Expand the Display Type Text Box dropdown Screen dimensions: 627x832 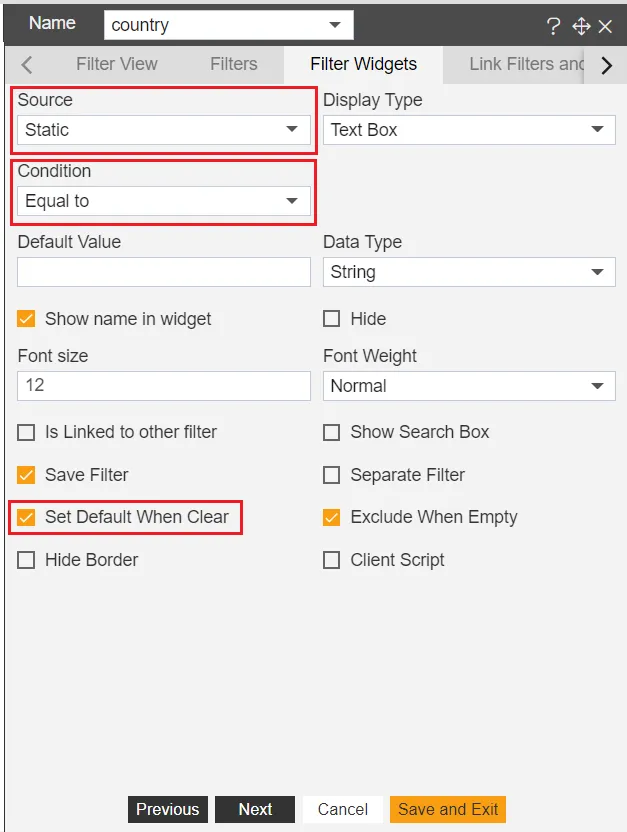[469, 129]
